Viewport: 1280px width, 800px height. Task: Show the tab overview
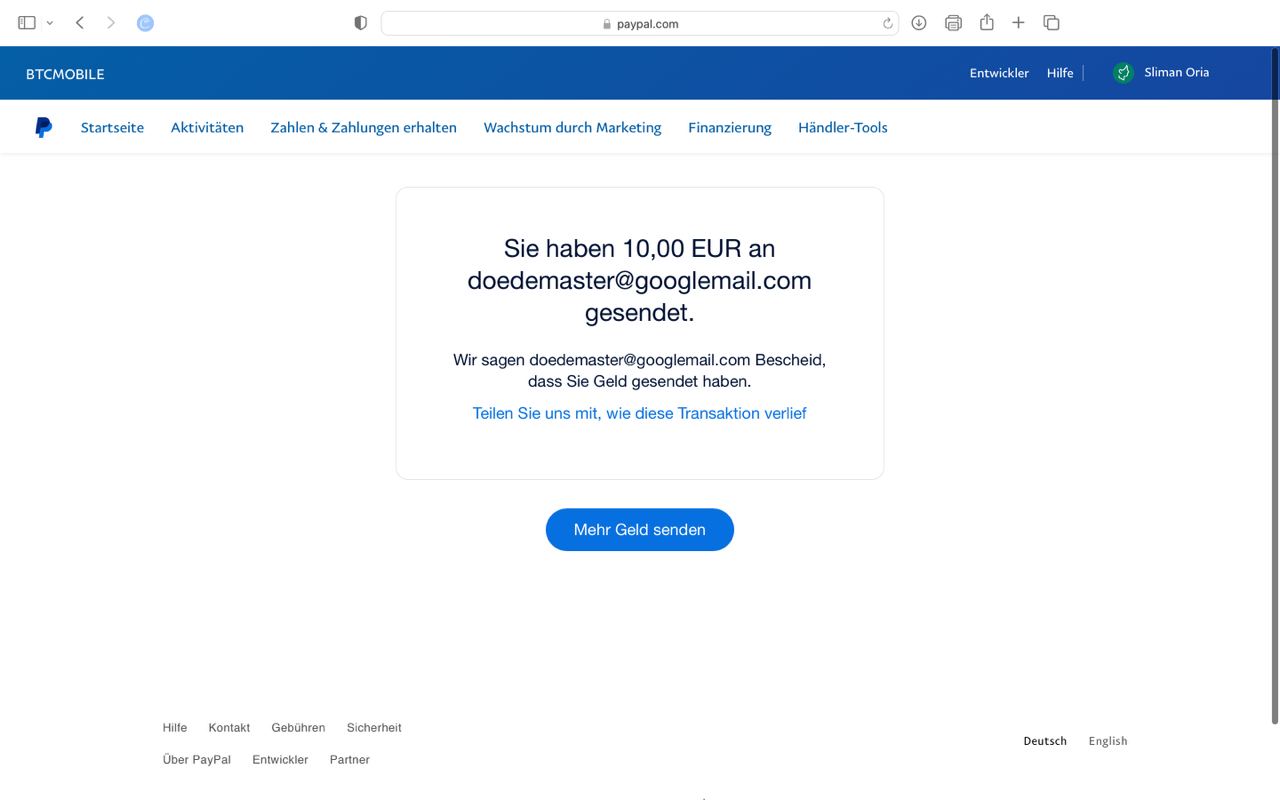[x=1051, y=23]
